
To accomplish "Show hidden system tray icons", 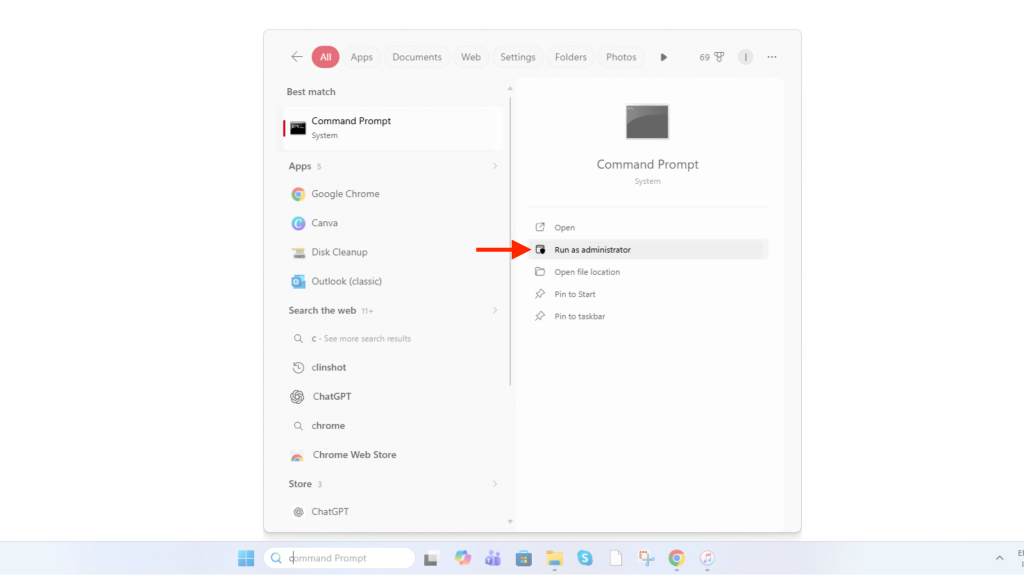I will [x=999, y=558].
